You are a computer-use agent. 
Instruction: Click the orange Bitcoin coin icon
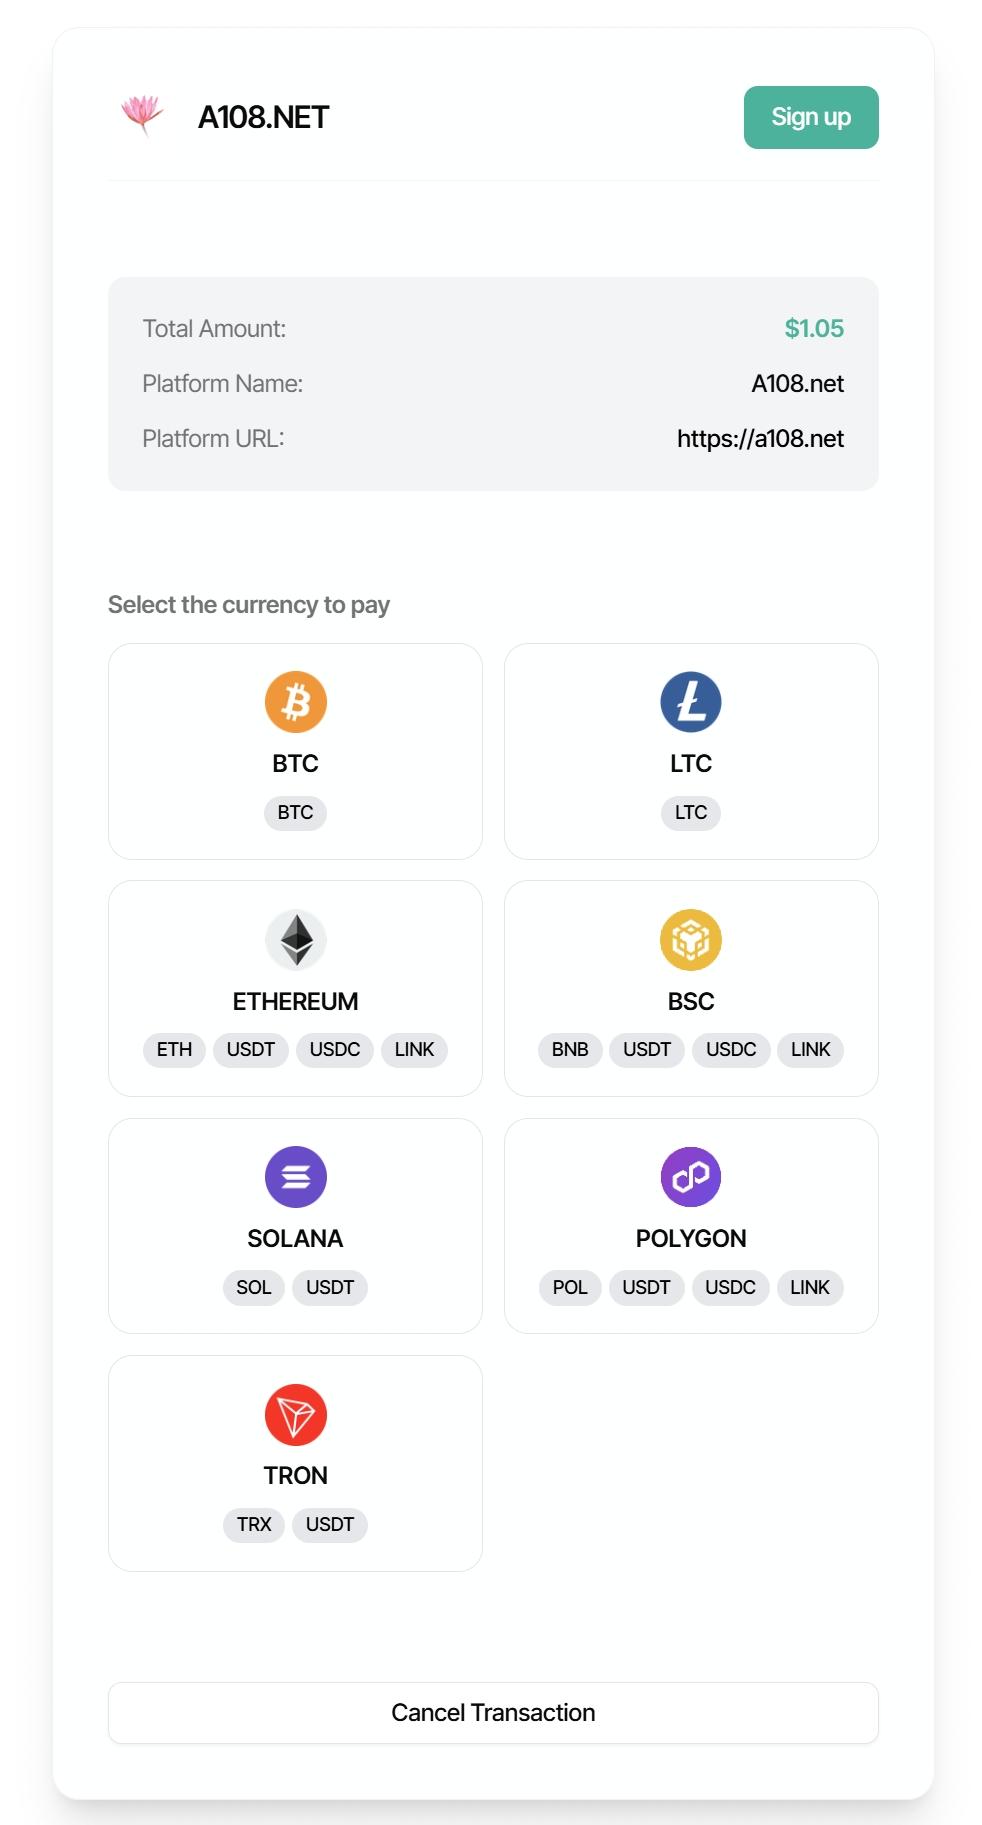[295, 702]
